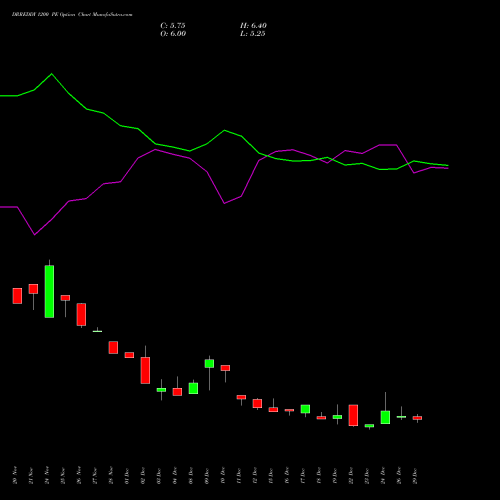This screenshot has height=500, width=500.
Task: Select the open value 'O: 6.00'
Action: pos(173,34)
